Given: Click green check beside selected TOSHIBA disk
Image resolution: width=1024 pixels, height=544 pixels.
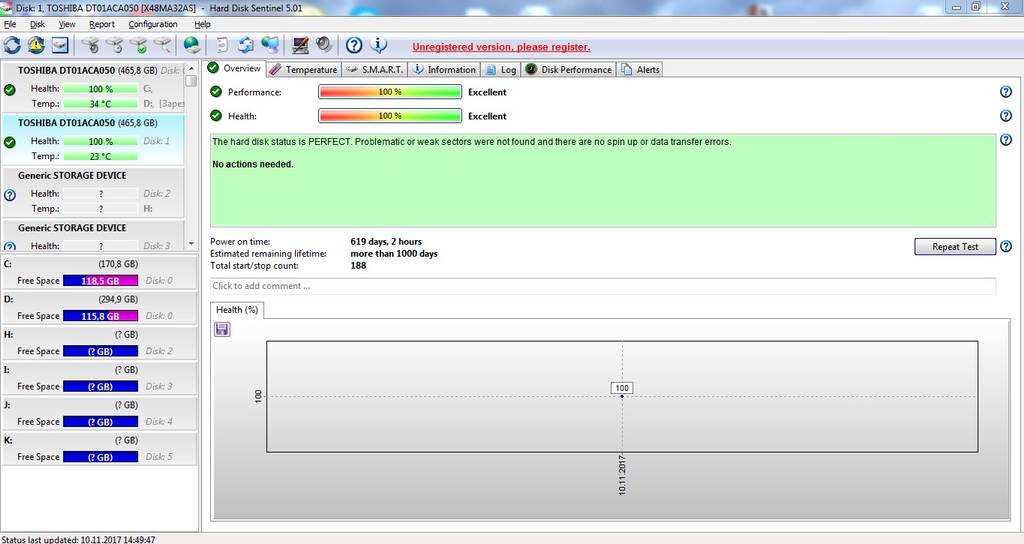Looking at the screenshot, I should pyautogui.click(x=10, y=142).
